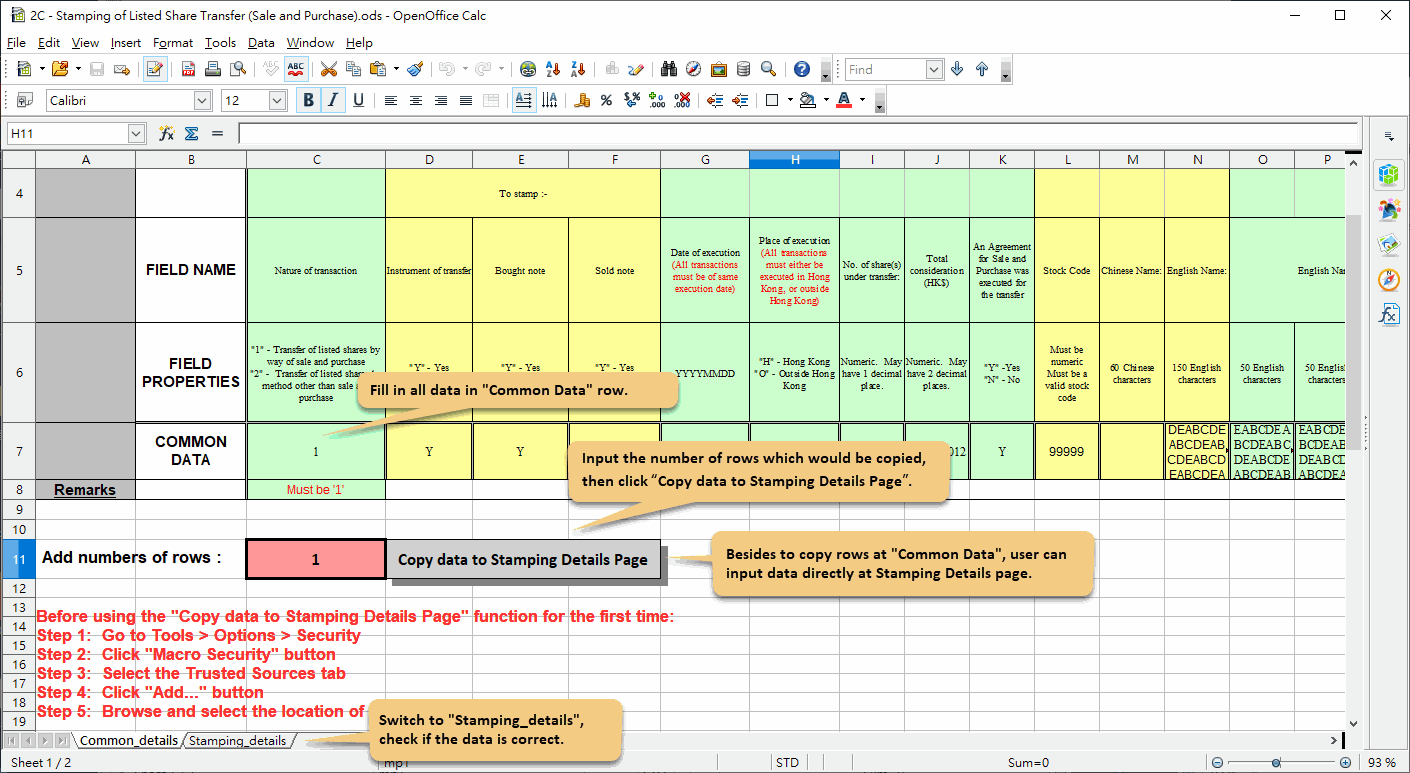
Task: Open the Insert menu
Action: coord(126,43)
